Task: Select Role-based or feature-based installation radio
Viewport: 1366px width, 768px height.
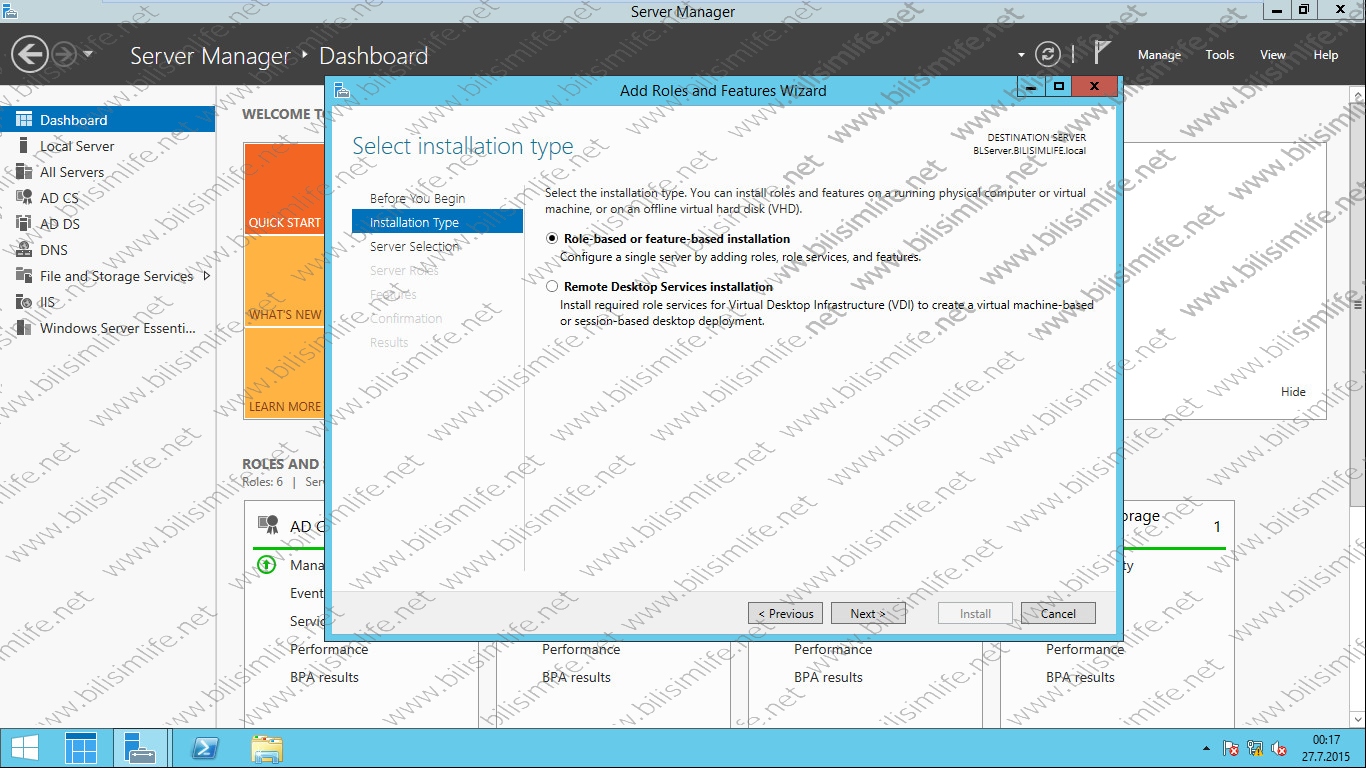Action: click(552, 239)
